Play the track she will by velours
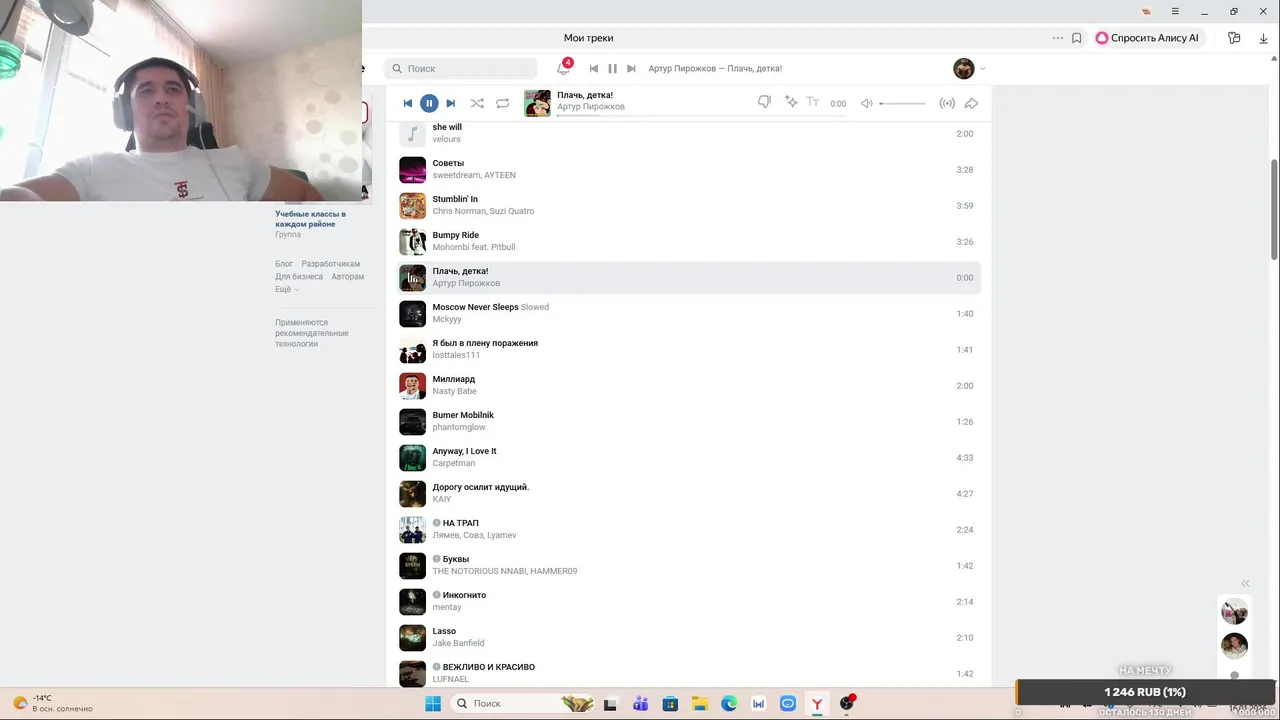This screenshot has height=720, width=1280. point(688,133)
